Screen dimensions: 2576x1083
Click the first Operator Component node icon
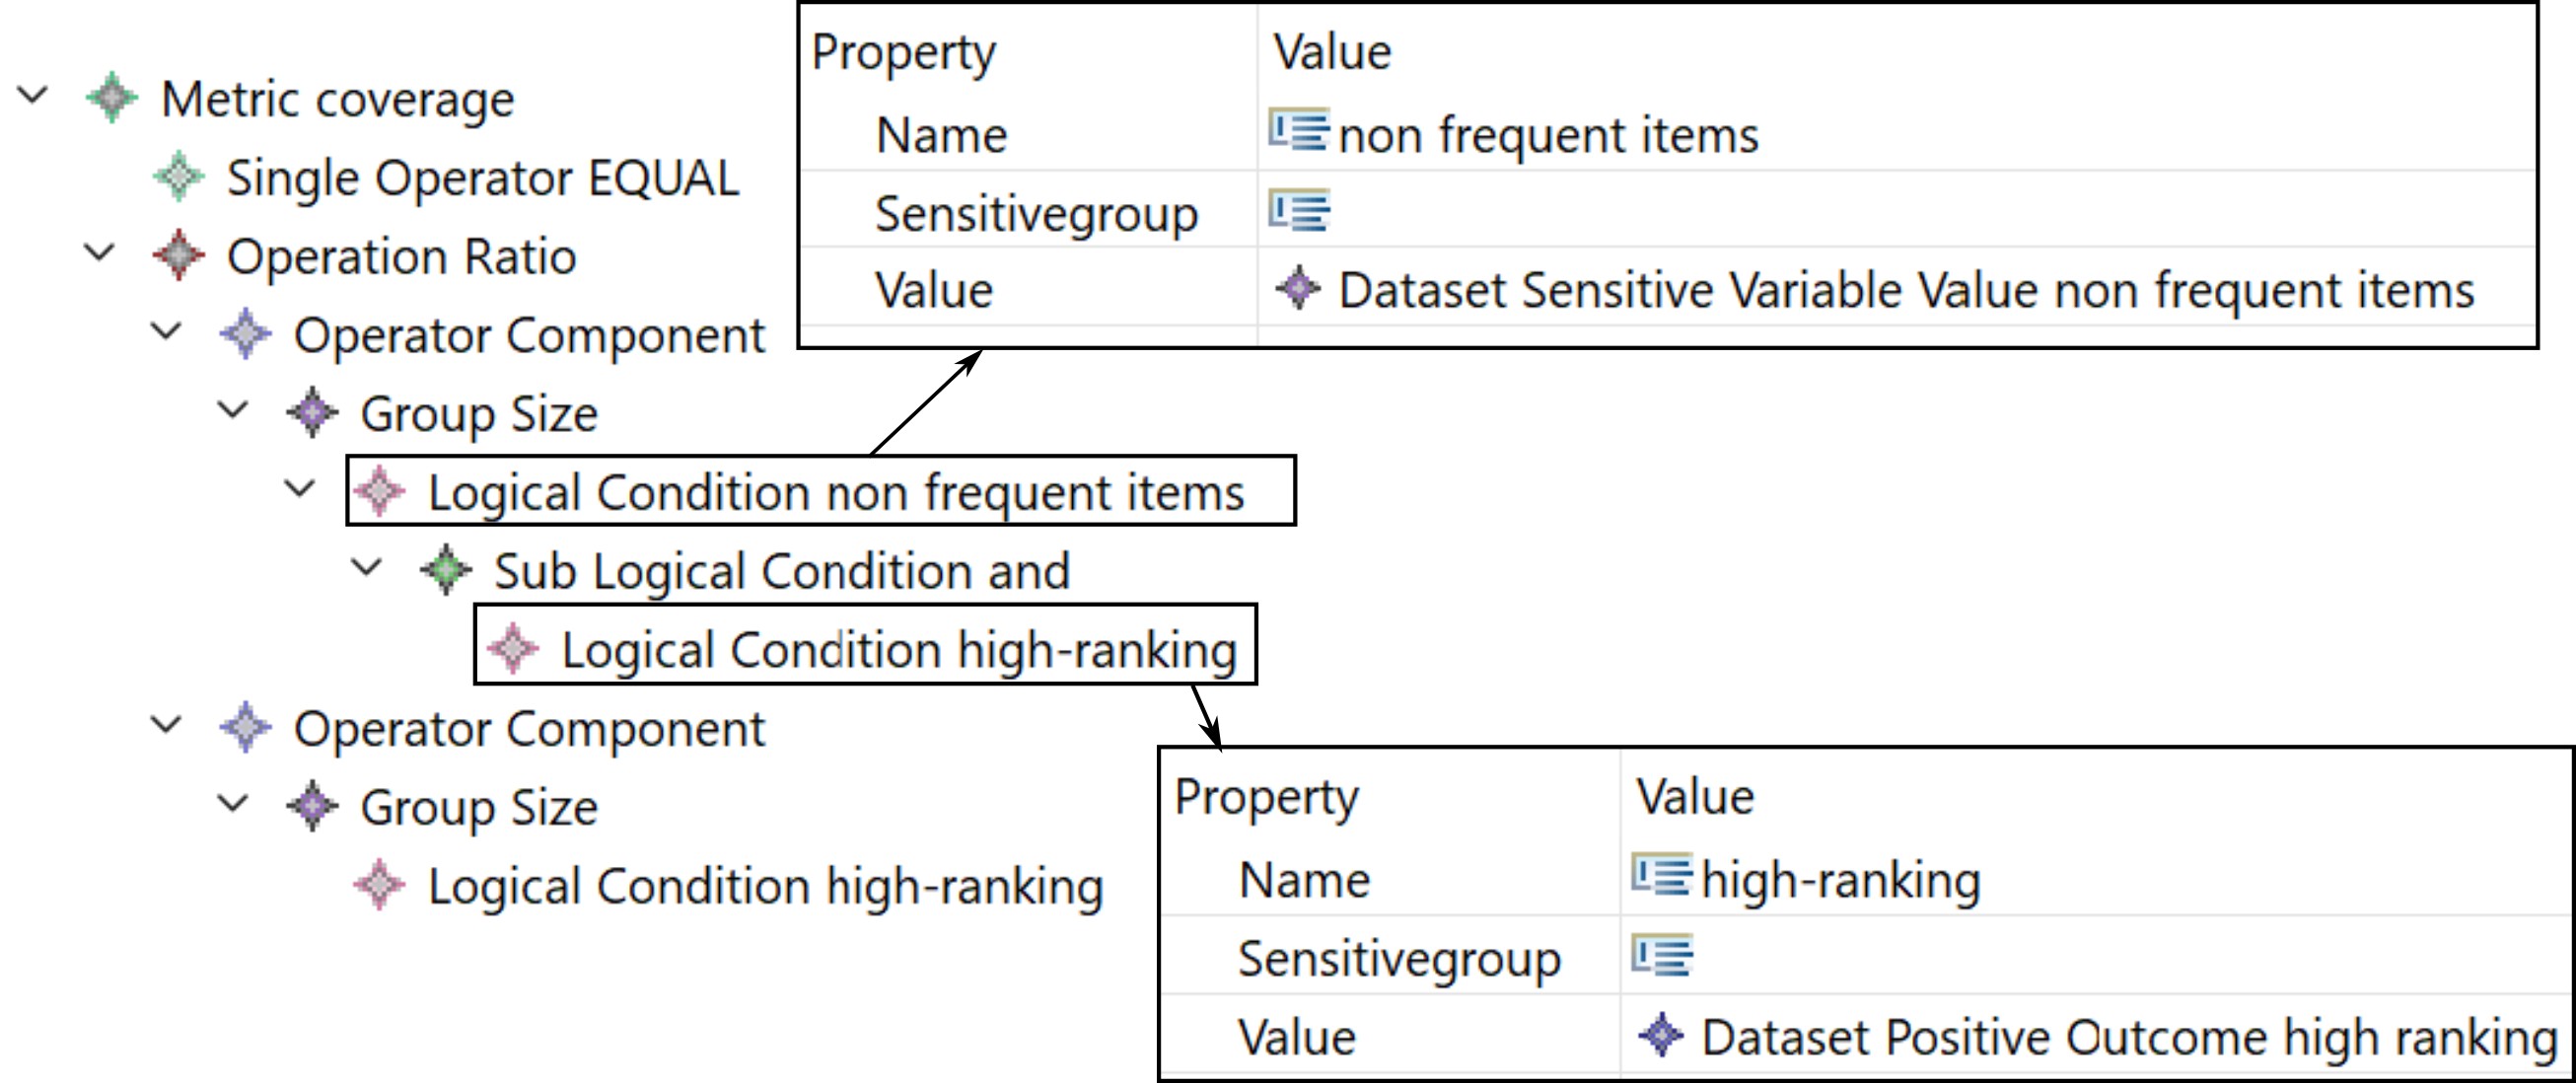click(246, 334)
